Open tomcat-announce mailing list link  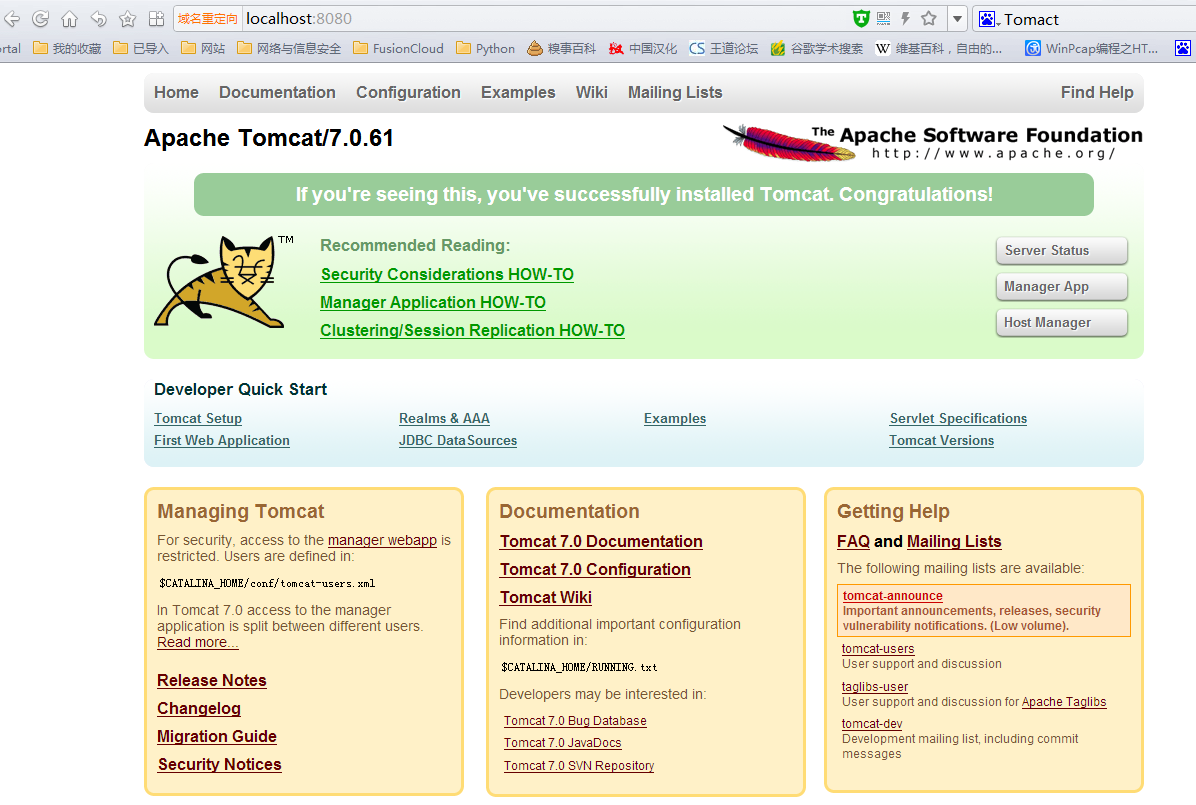click(x=892, y=596)
